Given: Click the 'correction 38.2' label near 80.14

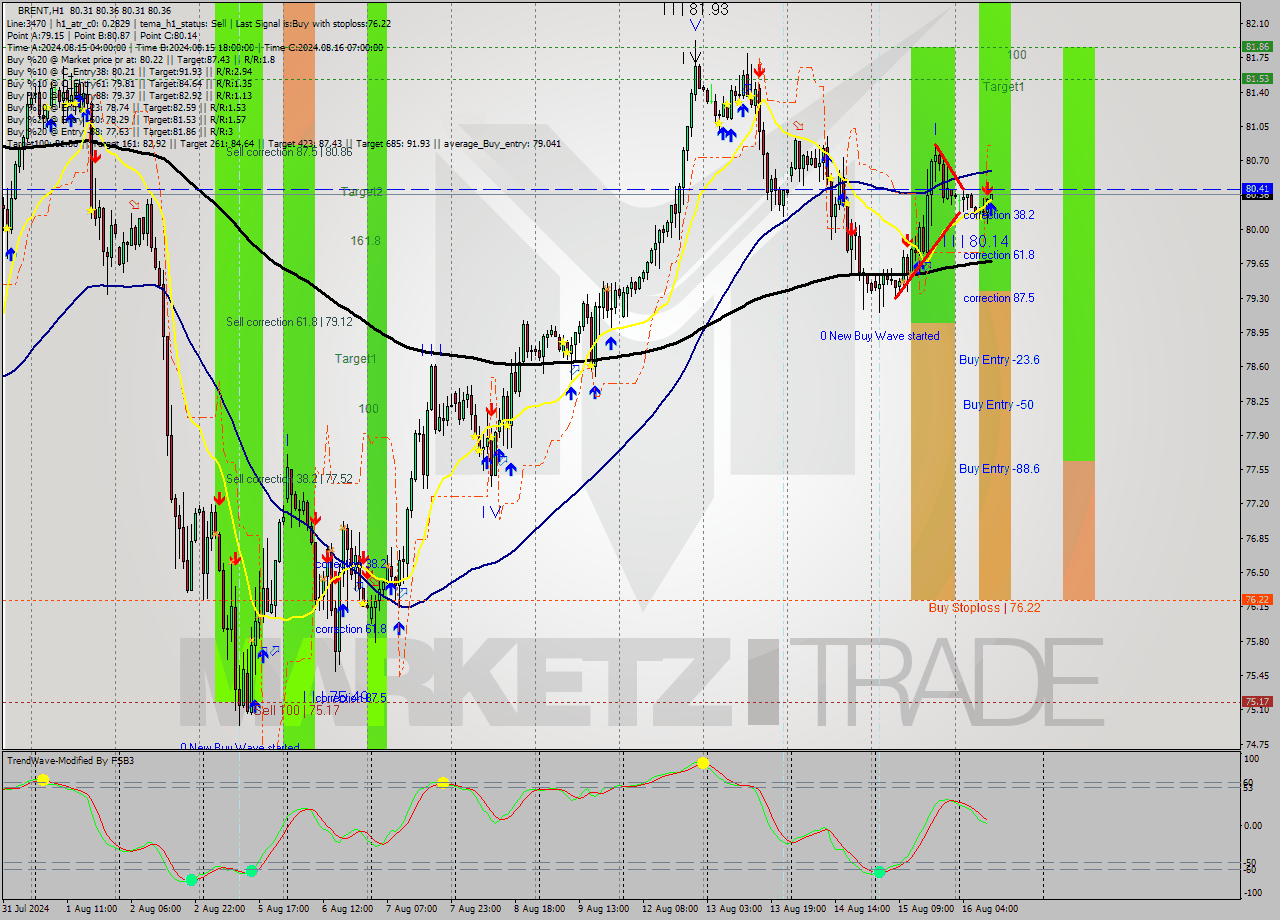Looking at the screenshot, I should (x=1001, y=215).
